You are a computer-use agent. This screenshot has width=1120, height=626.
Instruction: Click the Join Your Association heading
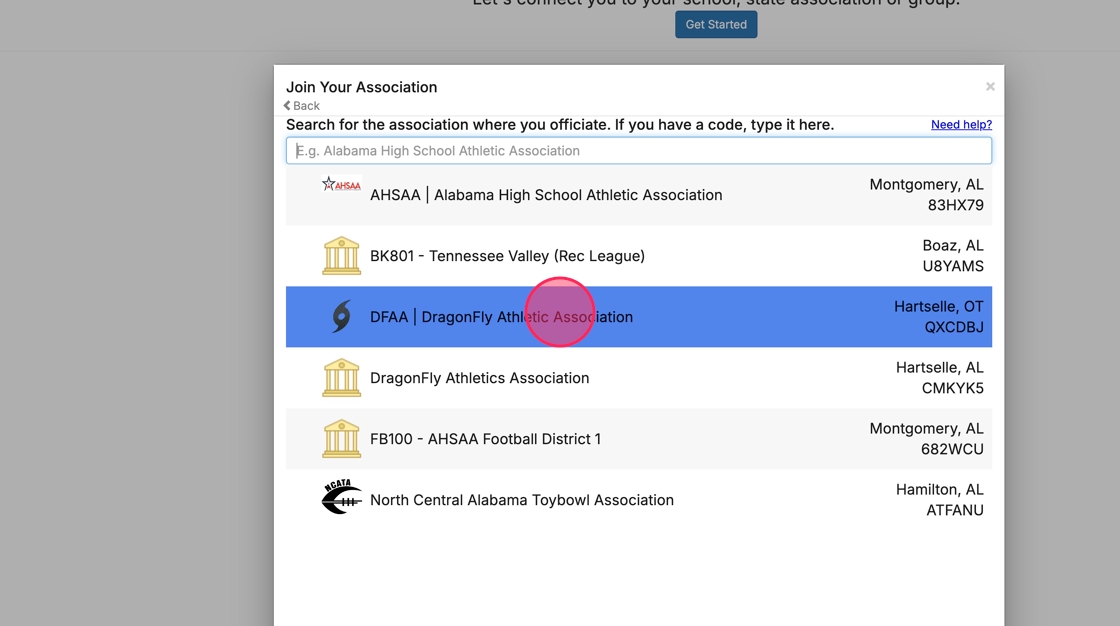pyautogui.click(x=361, y=87)
